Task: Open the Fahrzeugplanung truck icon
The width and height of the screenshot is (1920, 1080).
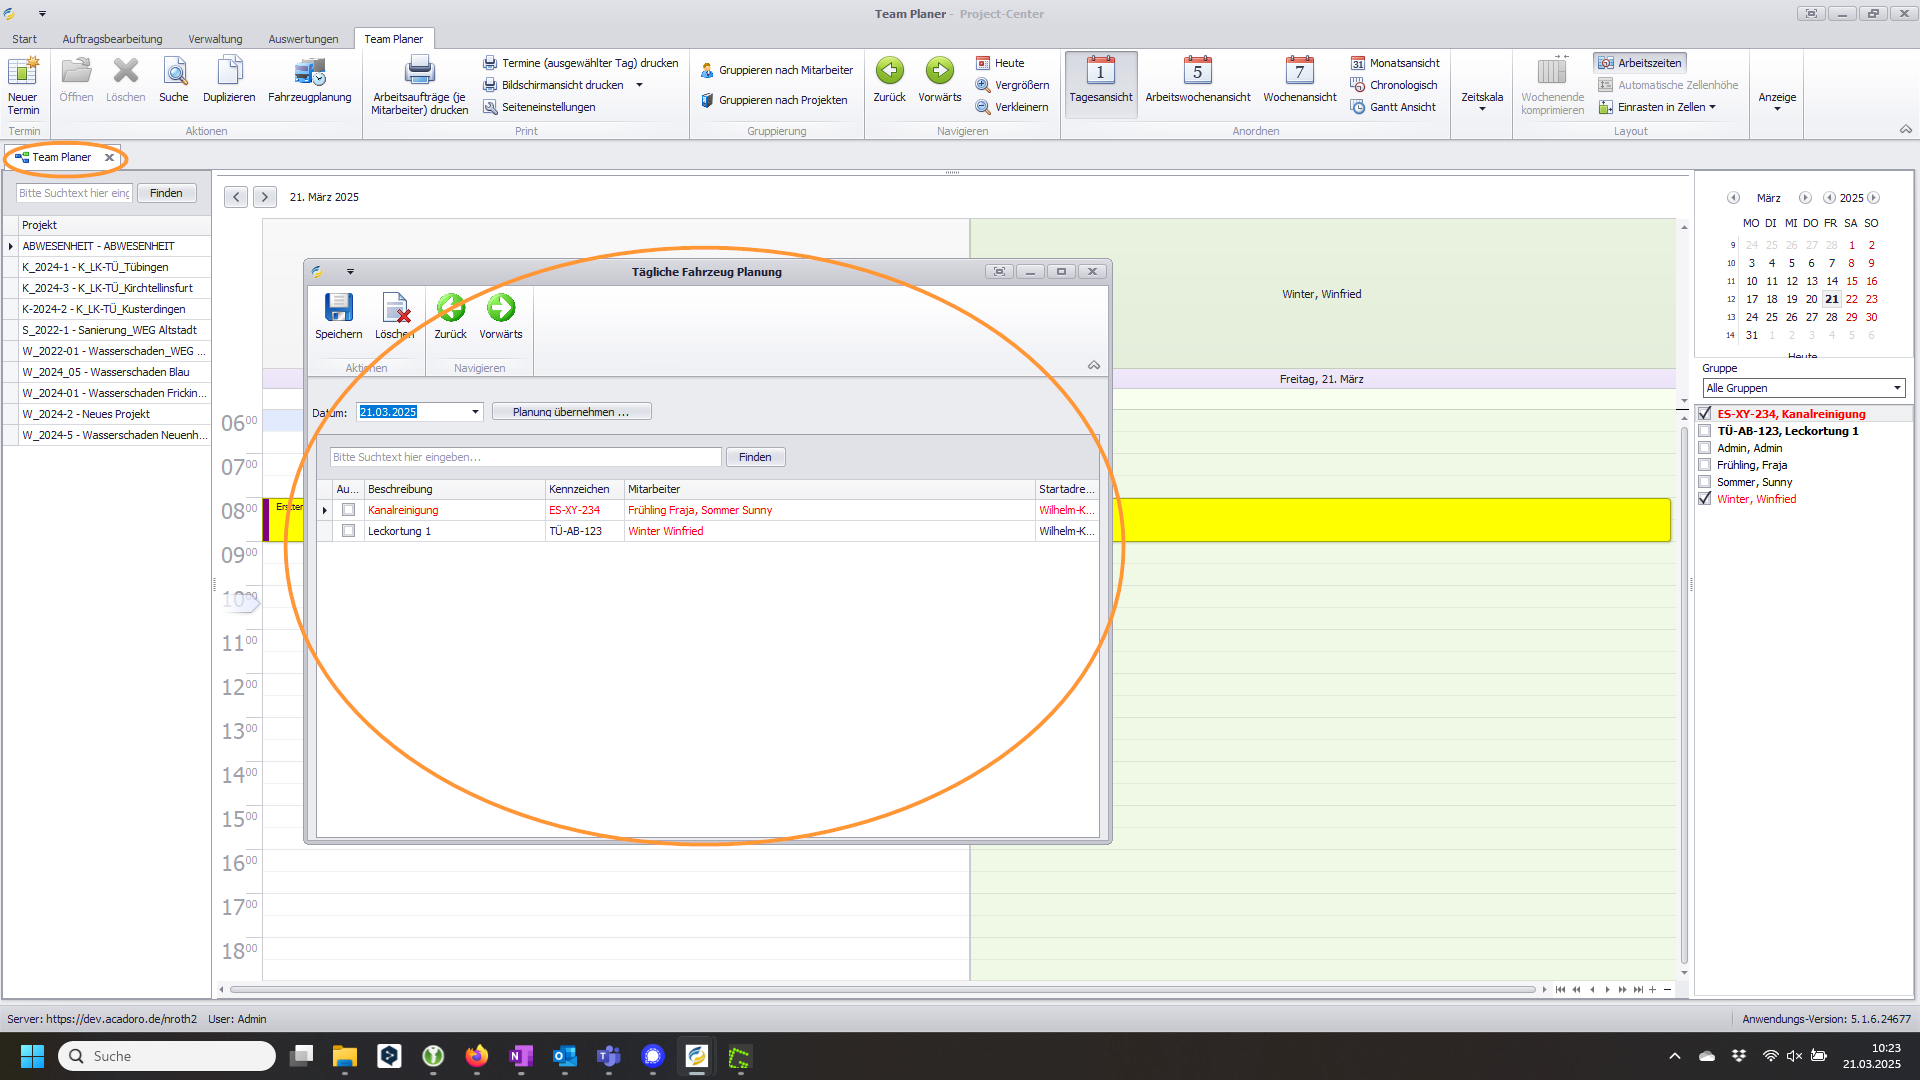Action: pyautogui.click(x=309, y=72)
